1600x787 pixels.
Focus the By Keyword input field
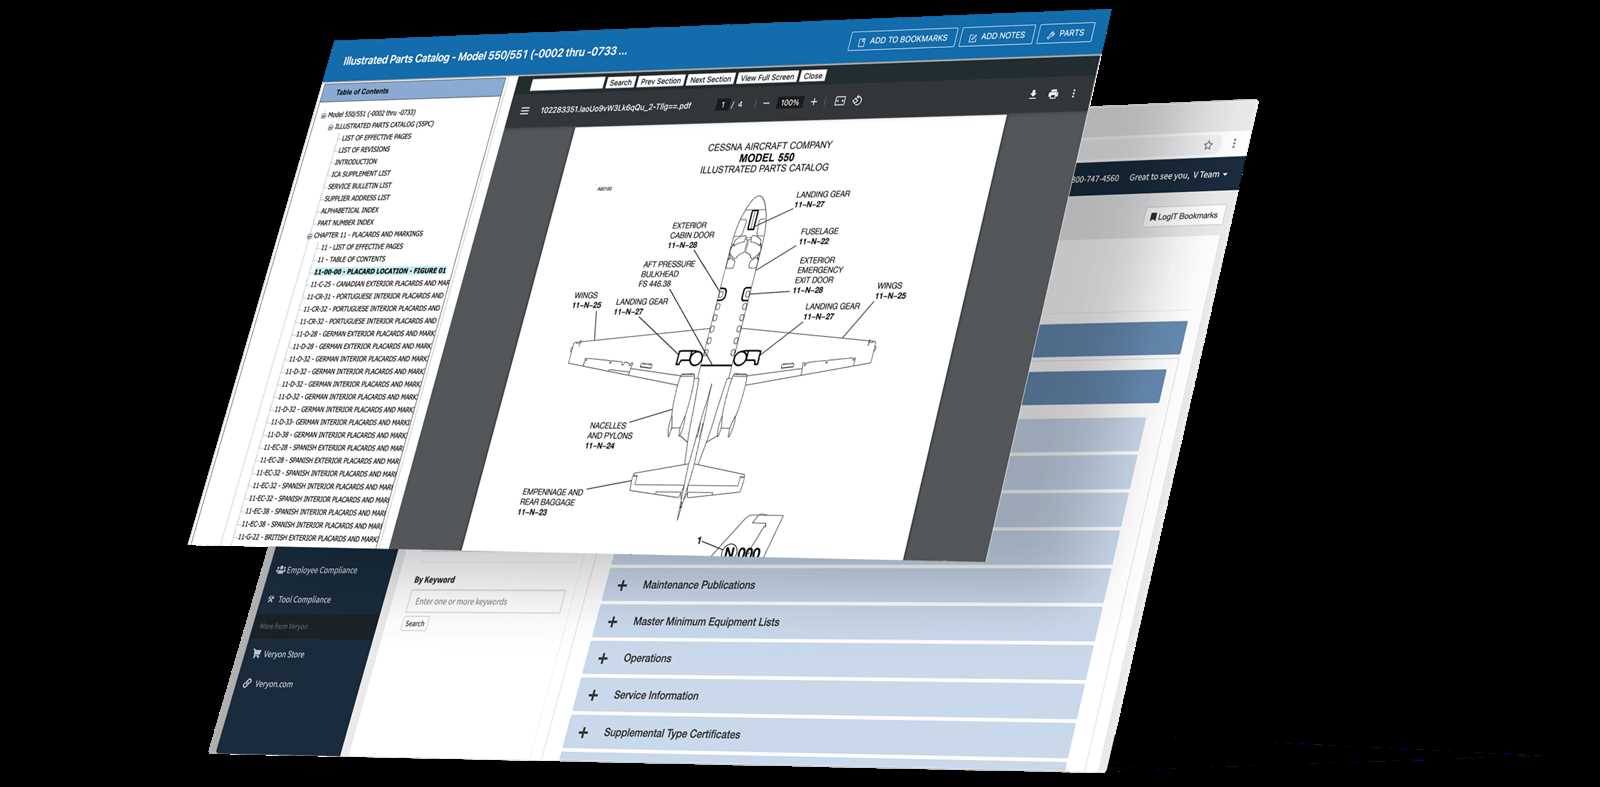tap(485, 601)
